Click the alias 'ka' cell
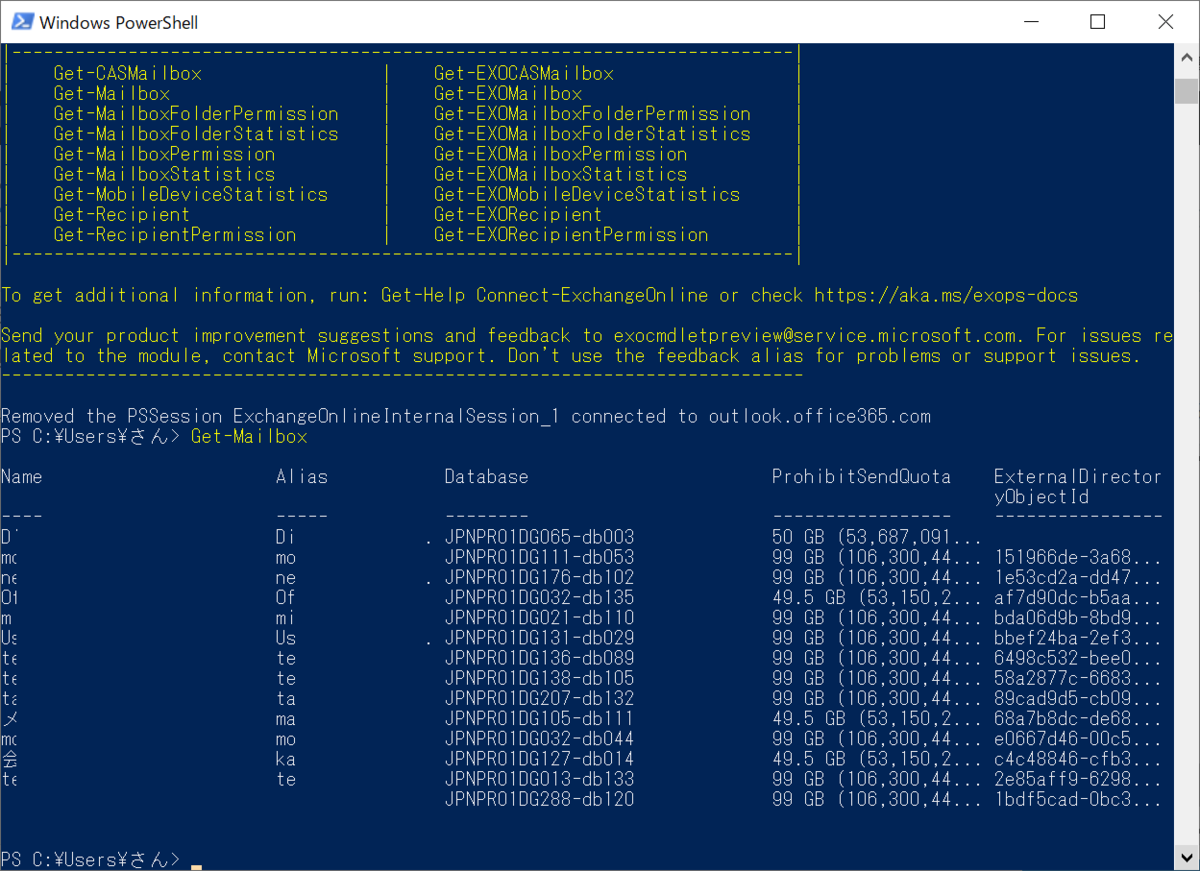1200x871 pixels. (286, 759)
